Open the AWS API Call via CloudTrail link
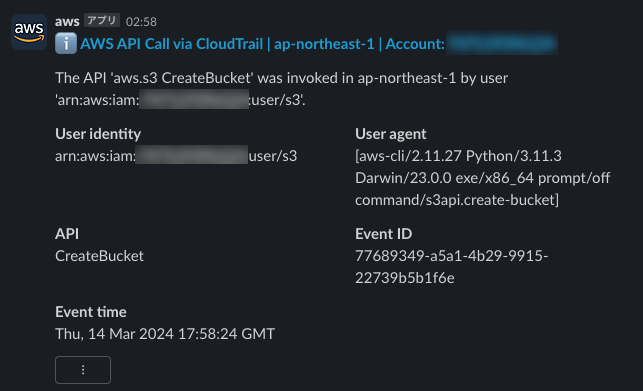643x391 pixels. tap(262, 44)
